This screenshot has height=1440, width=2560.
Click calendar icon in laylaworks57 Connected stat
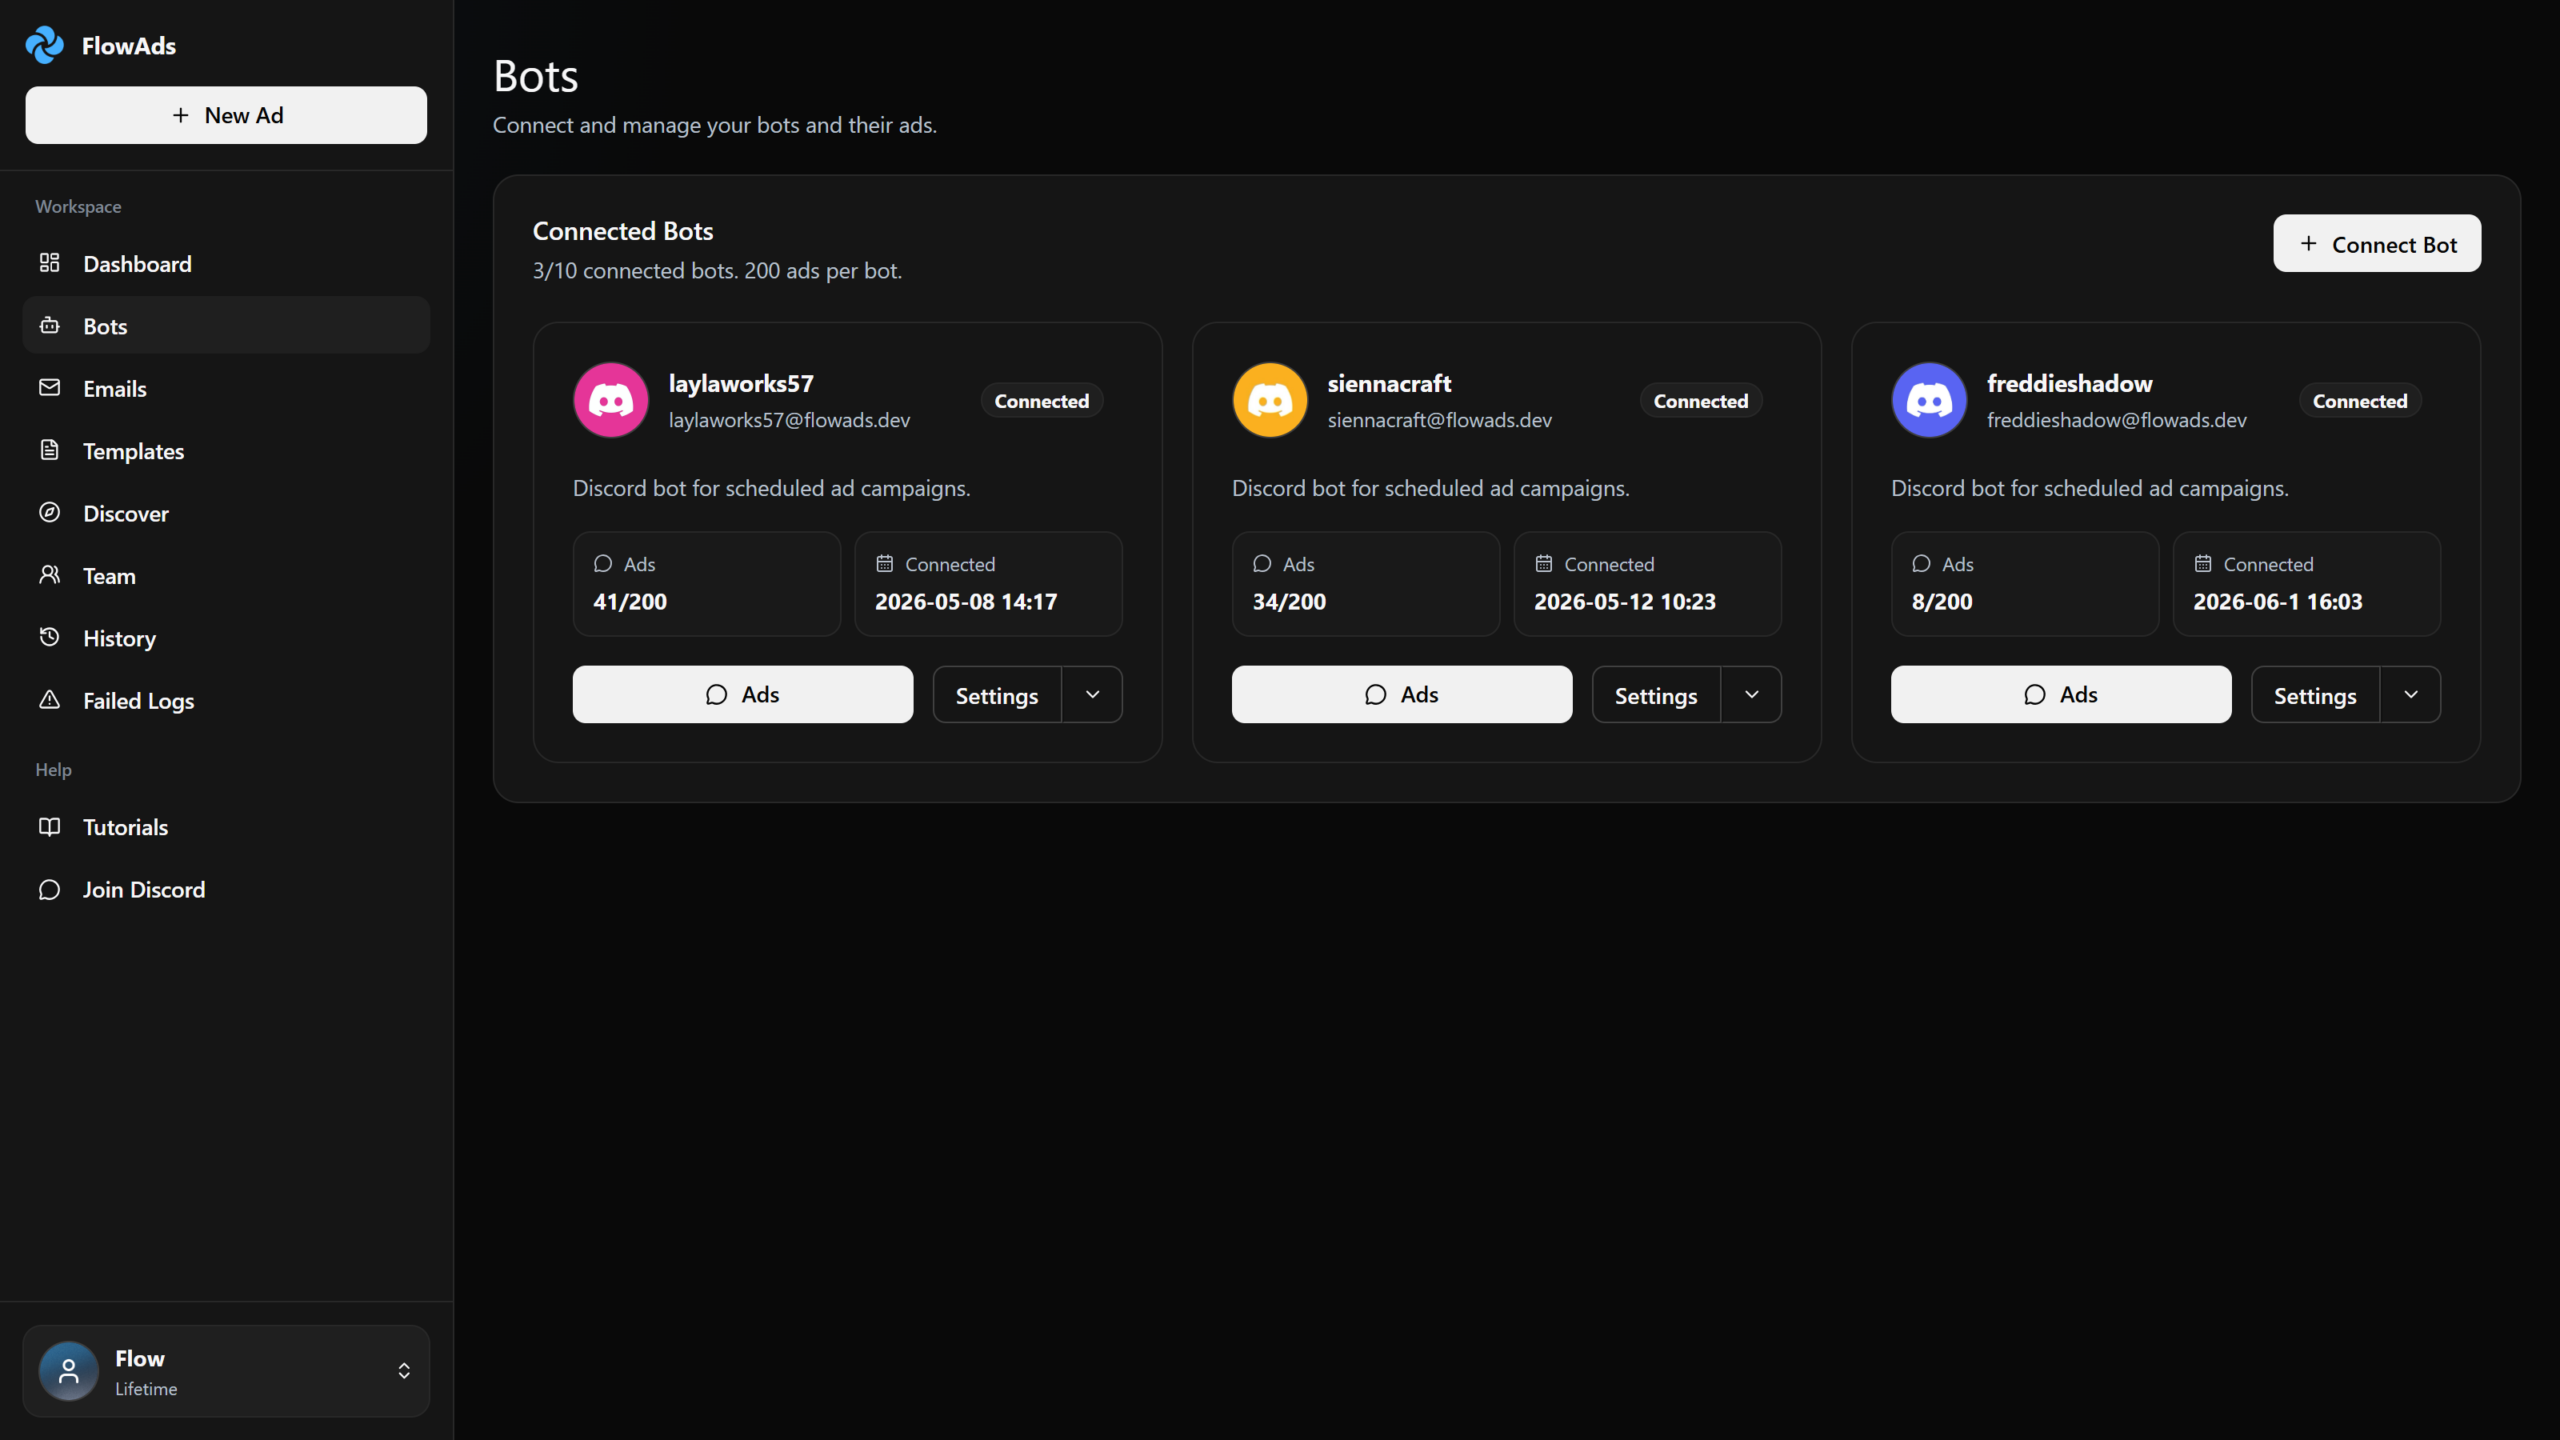pos(884,564)
